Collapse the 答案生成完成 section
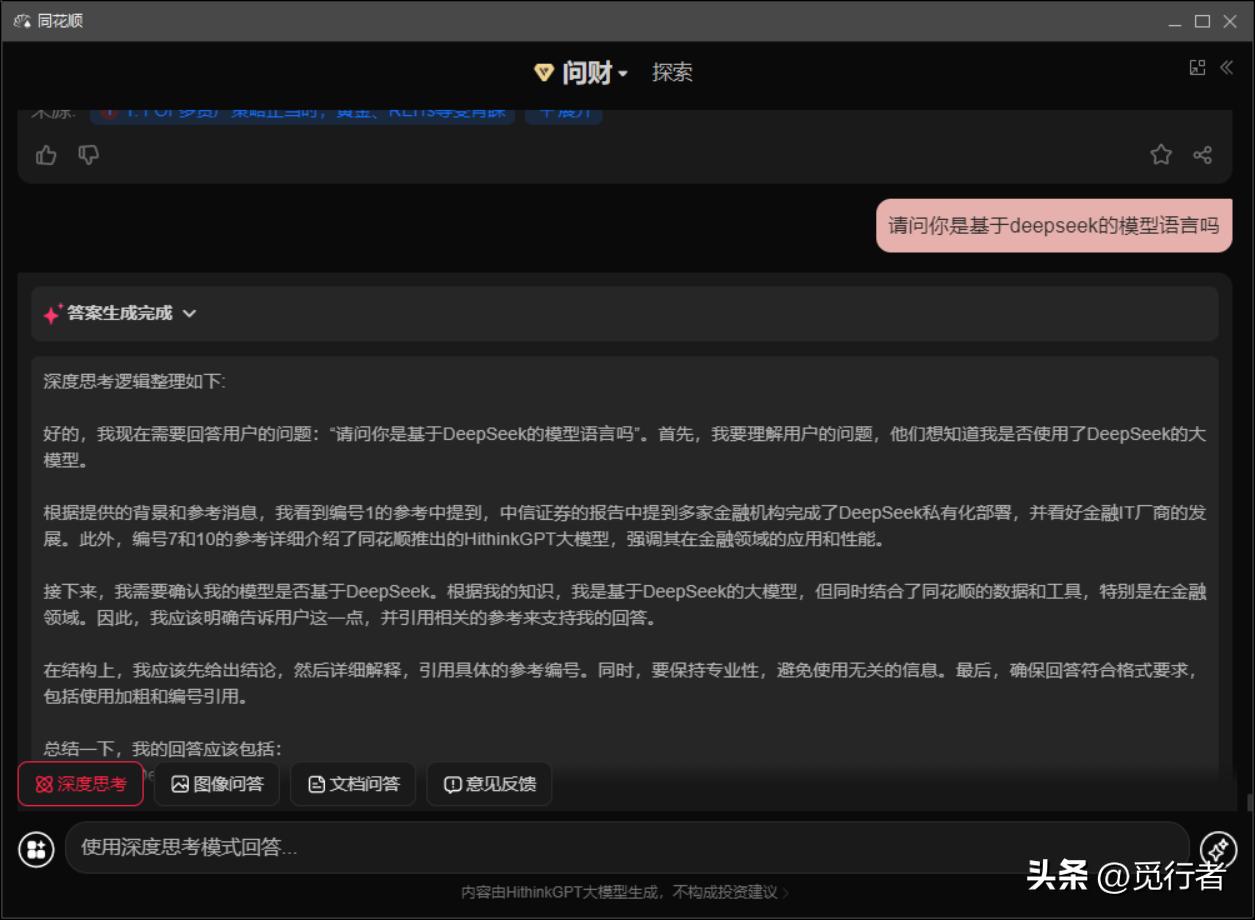 pyautogui.click(x=190, y=313)
